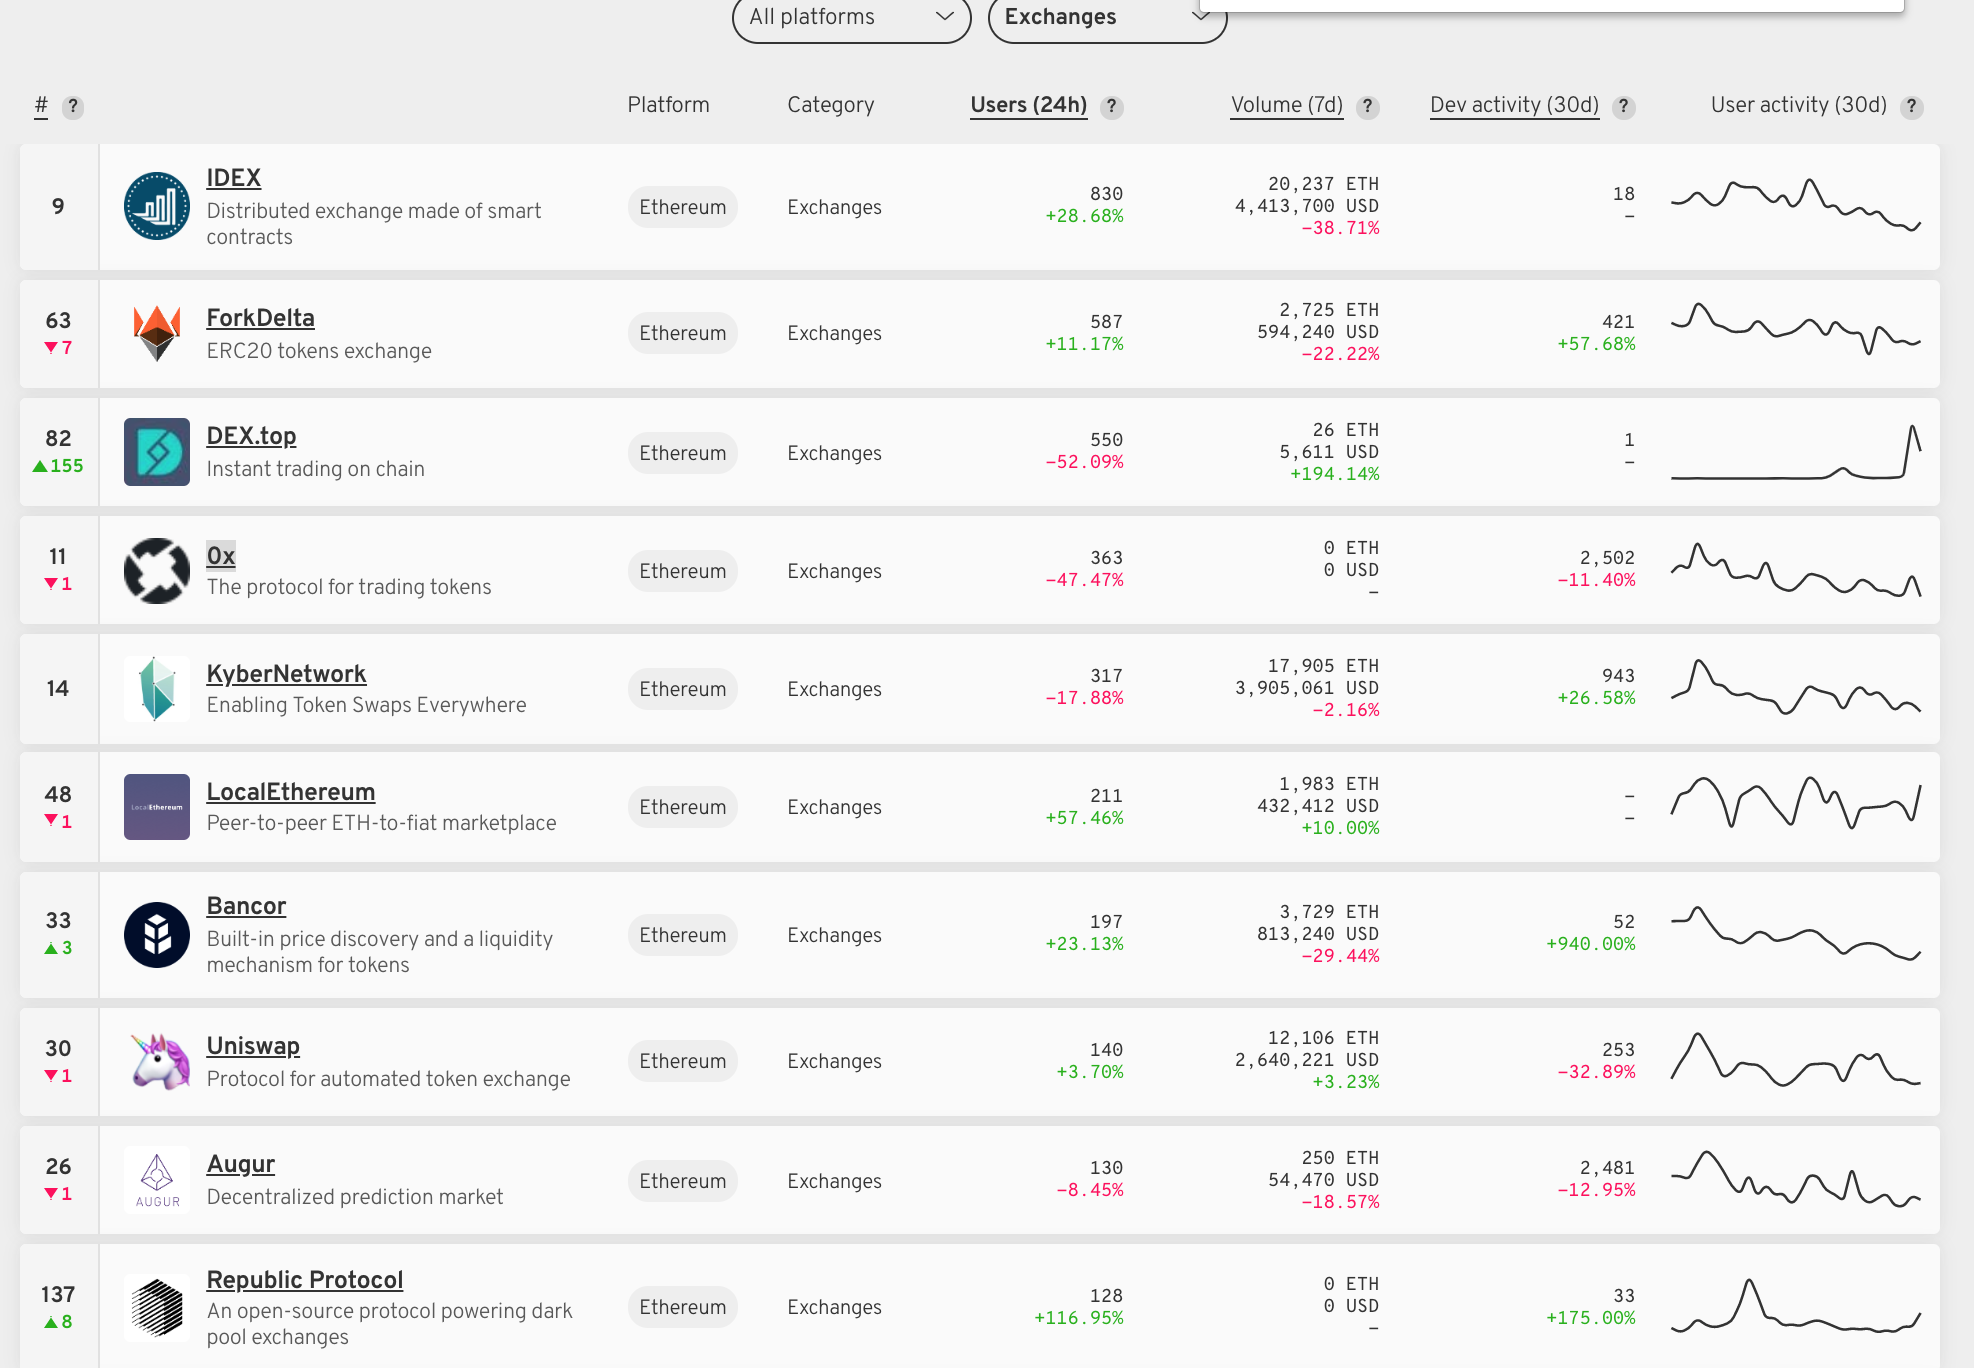Show help for Users (24h) column
This screenshot has width=1974, height=1368.
(x=1111, y=107)
